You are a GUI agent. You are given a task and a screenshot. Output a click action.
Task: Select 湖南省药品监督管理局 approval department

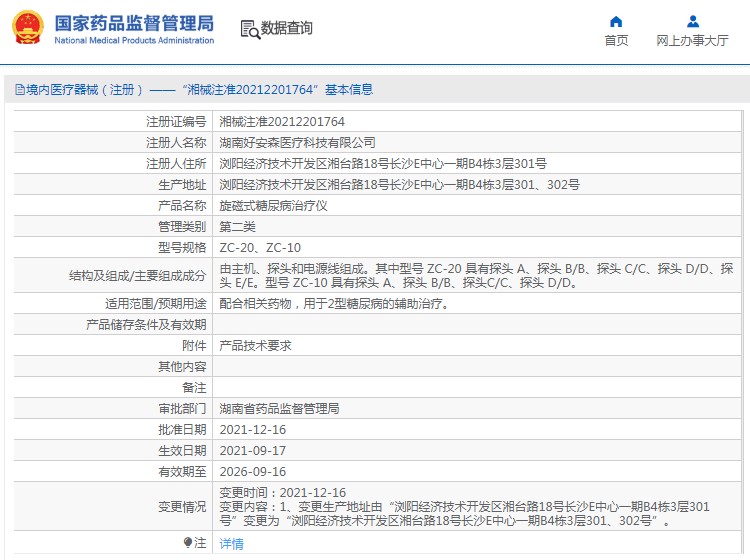279,408
